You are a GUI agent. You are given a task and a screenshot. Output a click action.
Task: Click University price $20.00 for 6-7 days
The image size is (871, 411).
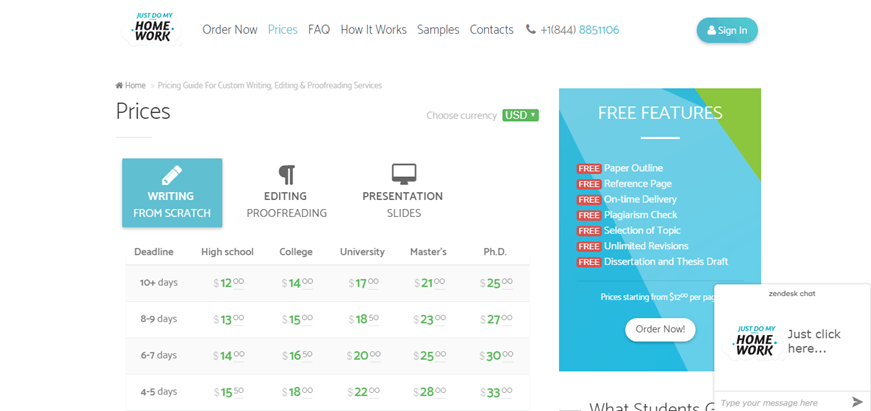click(364, 356)
